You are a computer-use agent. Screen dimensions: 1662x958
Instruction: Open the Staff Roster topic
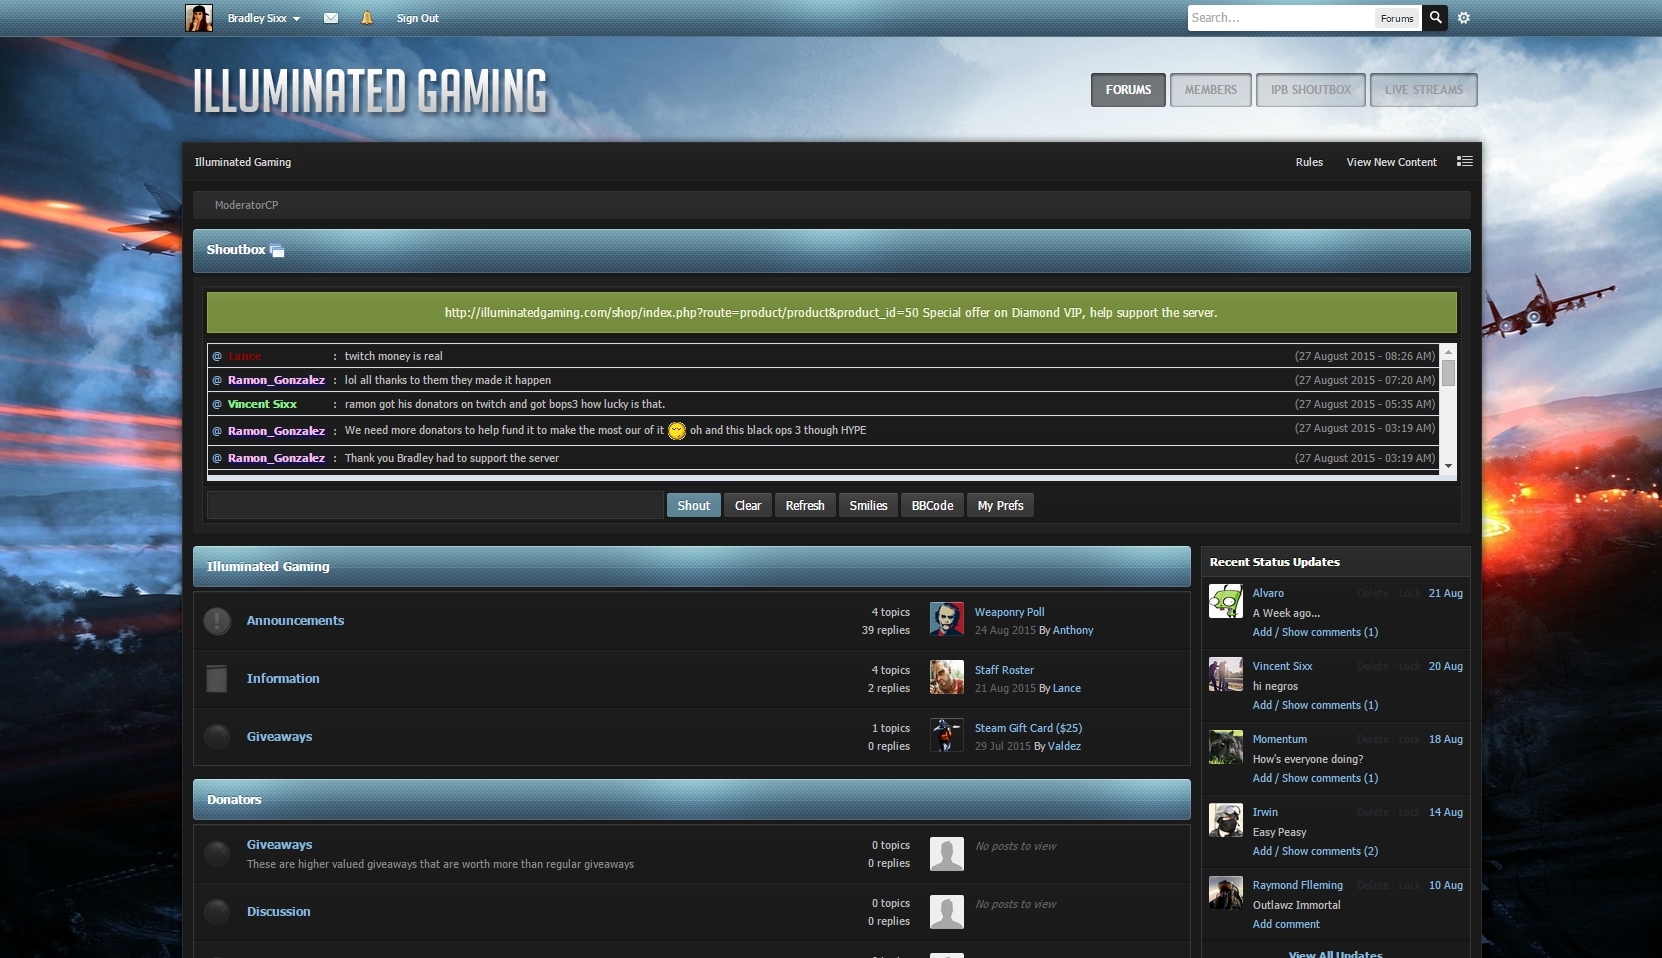[1004, 670]
